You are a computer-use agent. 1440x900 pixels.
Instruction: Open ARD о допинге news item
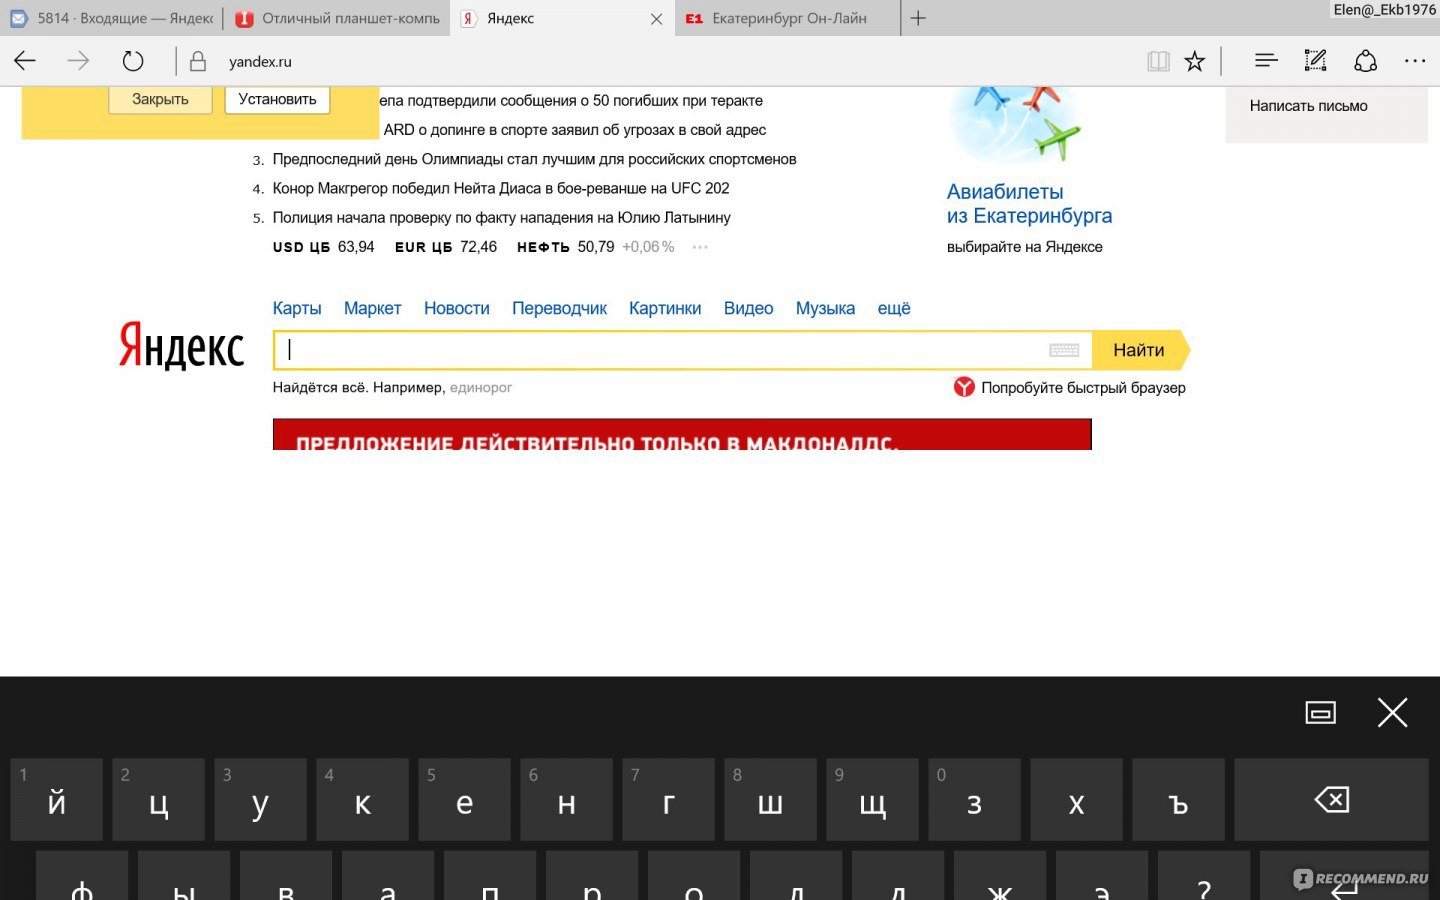(575, 130)
